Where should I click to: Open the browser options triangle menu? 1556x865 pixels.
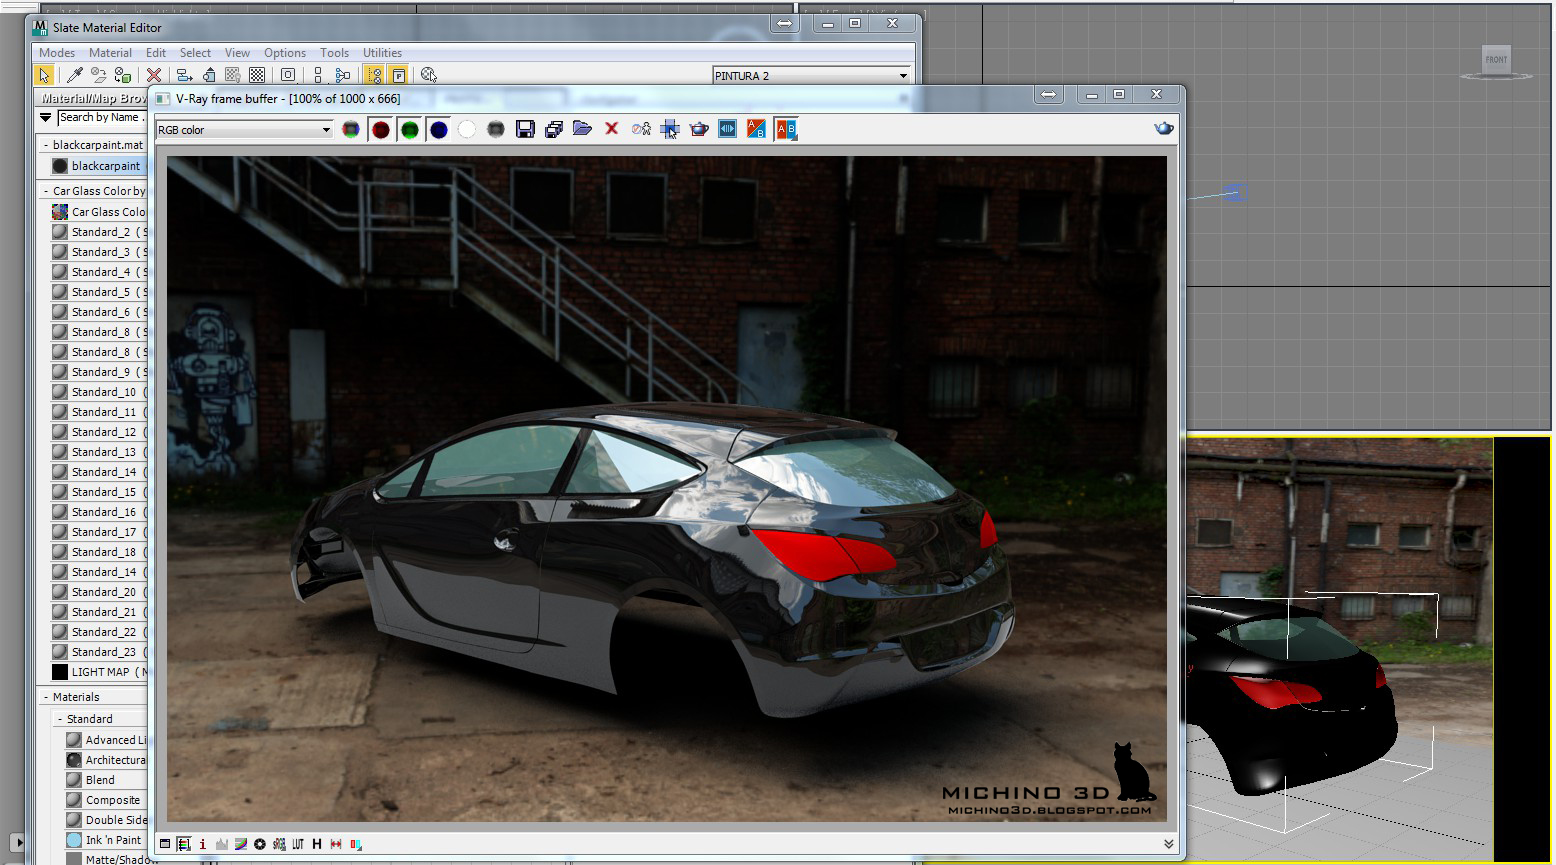(46, 118)
